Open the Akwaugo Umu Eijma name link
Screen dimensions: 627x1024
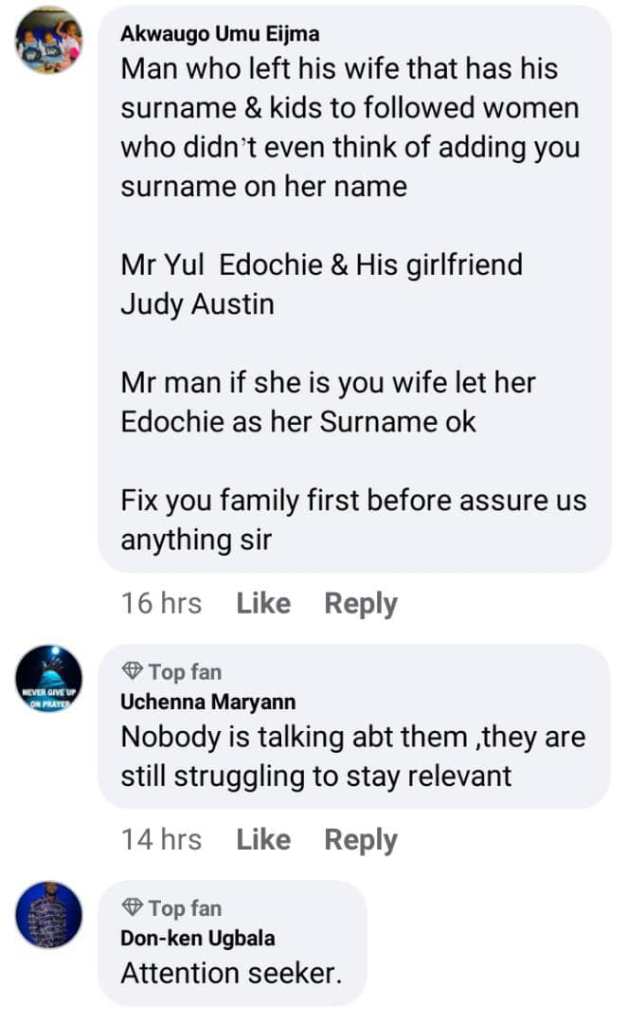click(x=220, y=34)
